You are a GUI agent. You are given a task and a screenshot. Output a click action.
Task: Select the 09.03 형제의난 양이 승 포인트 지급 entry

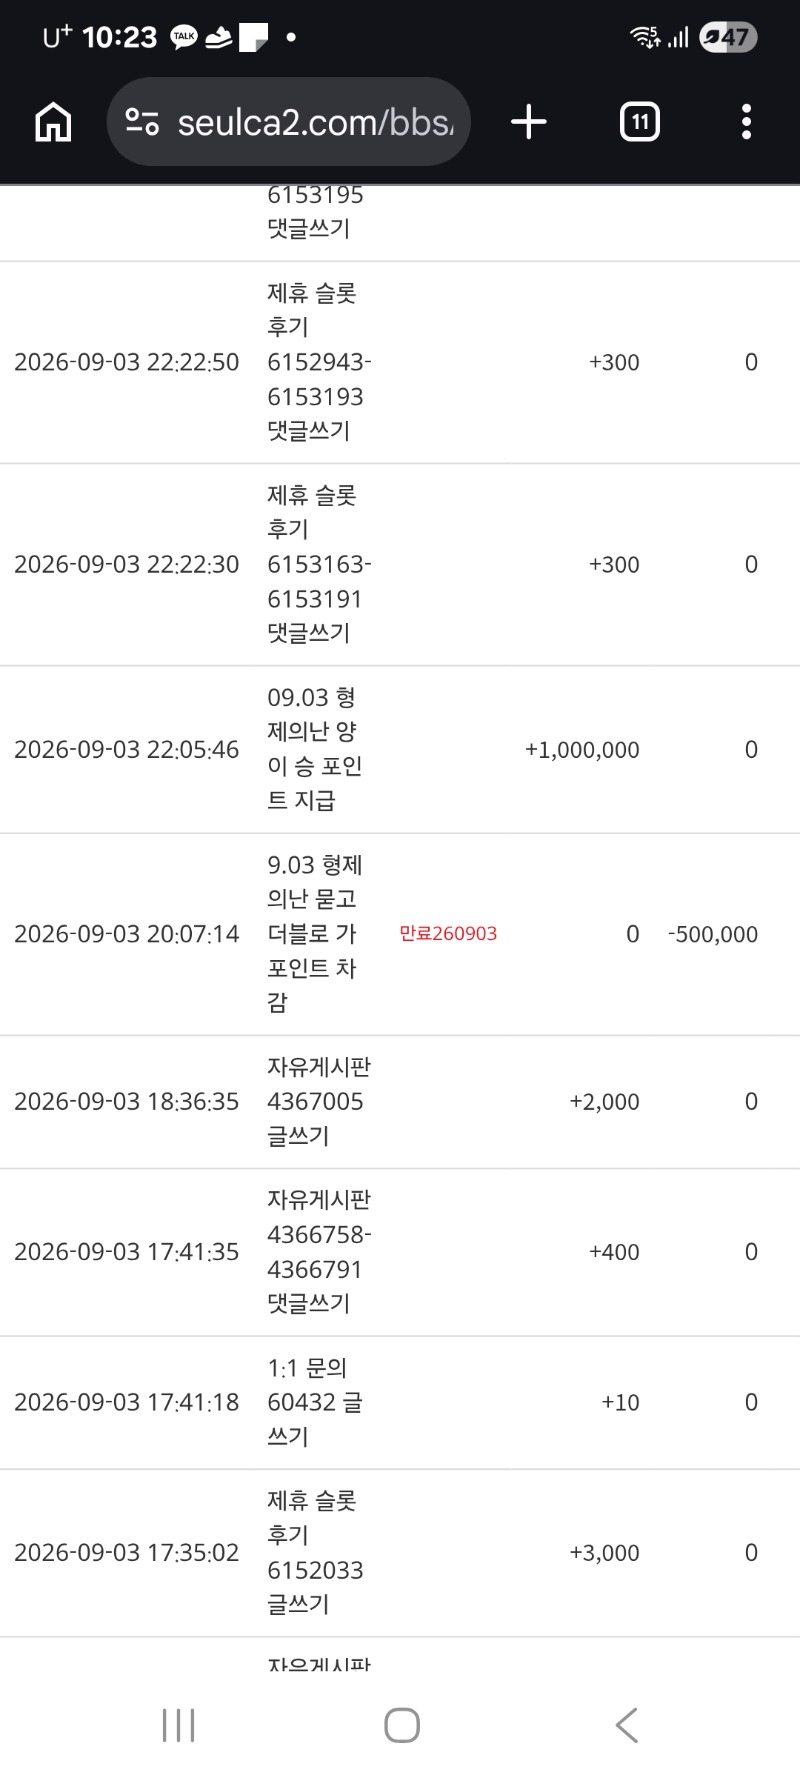(x=314, y=749)
